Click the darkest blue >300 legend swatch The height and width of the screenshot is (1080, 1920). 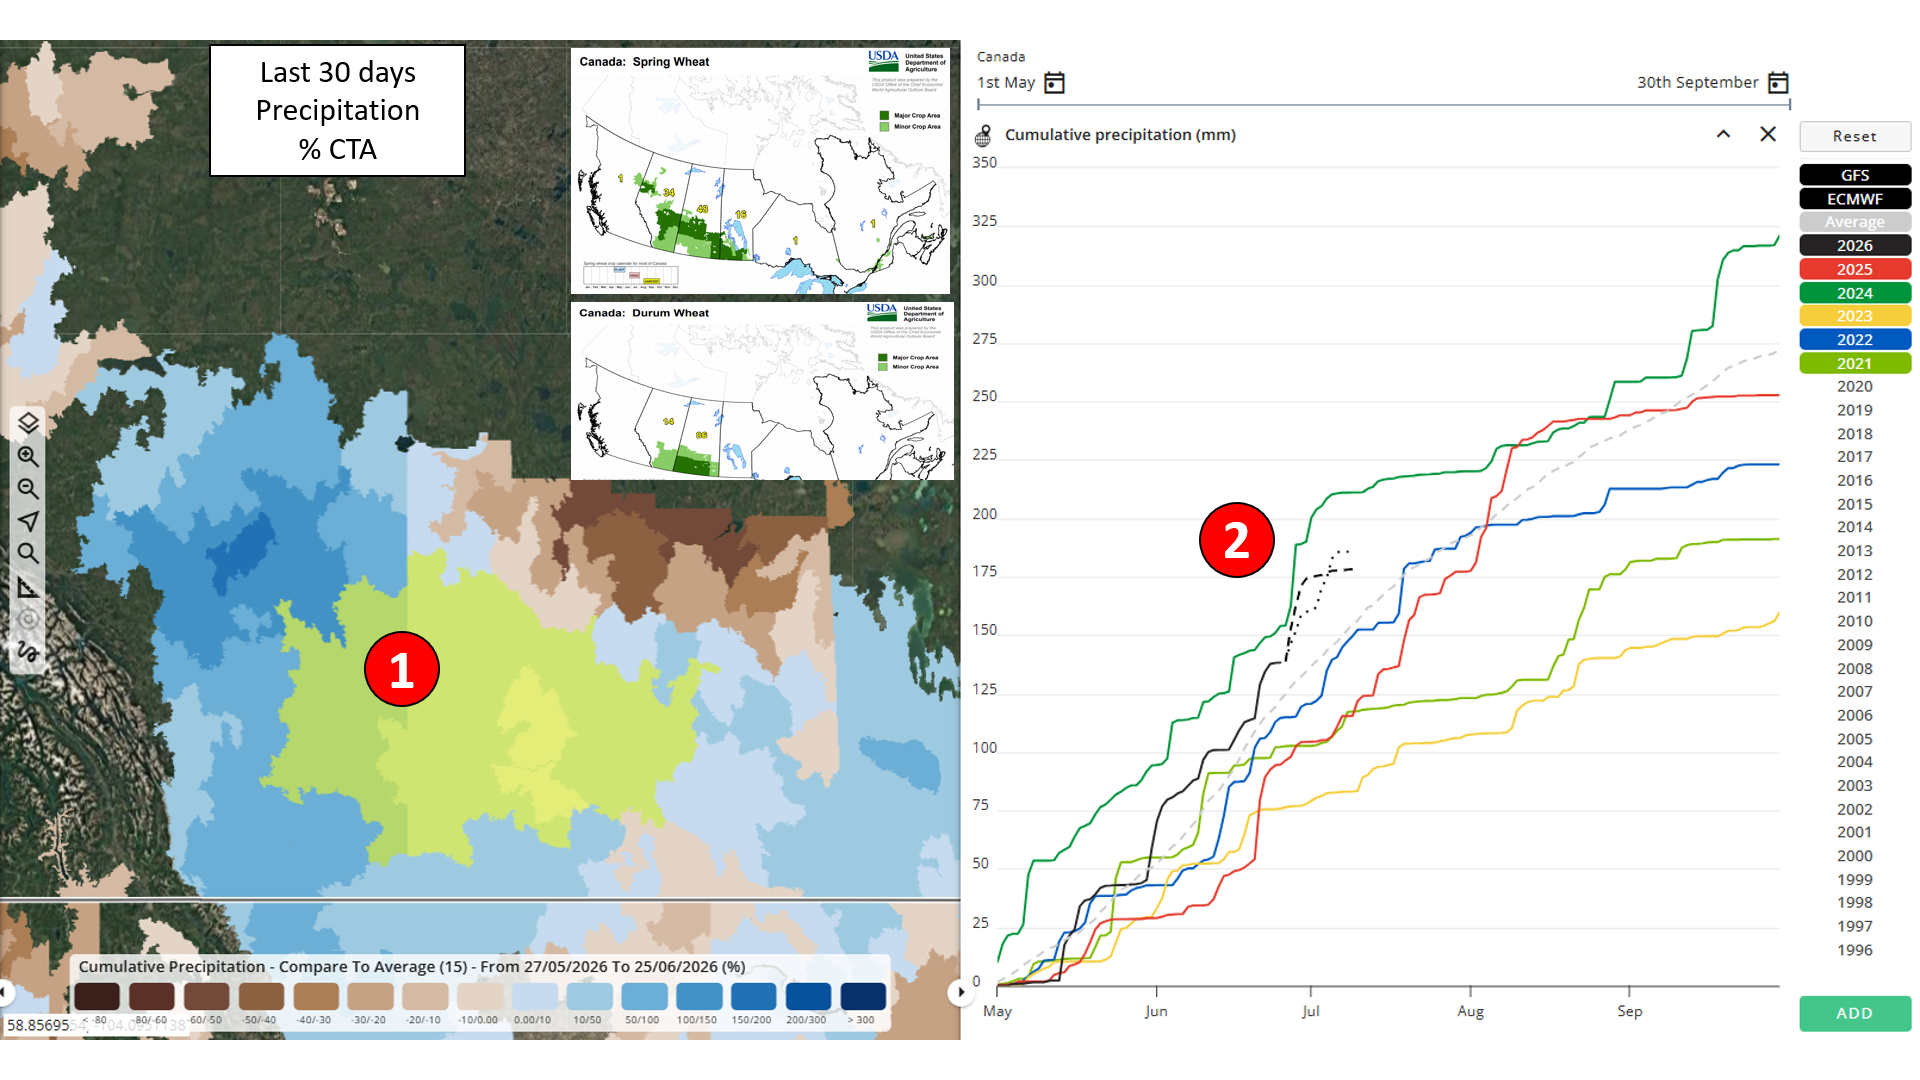863,996
